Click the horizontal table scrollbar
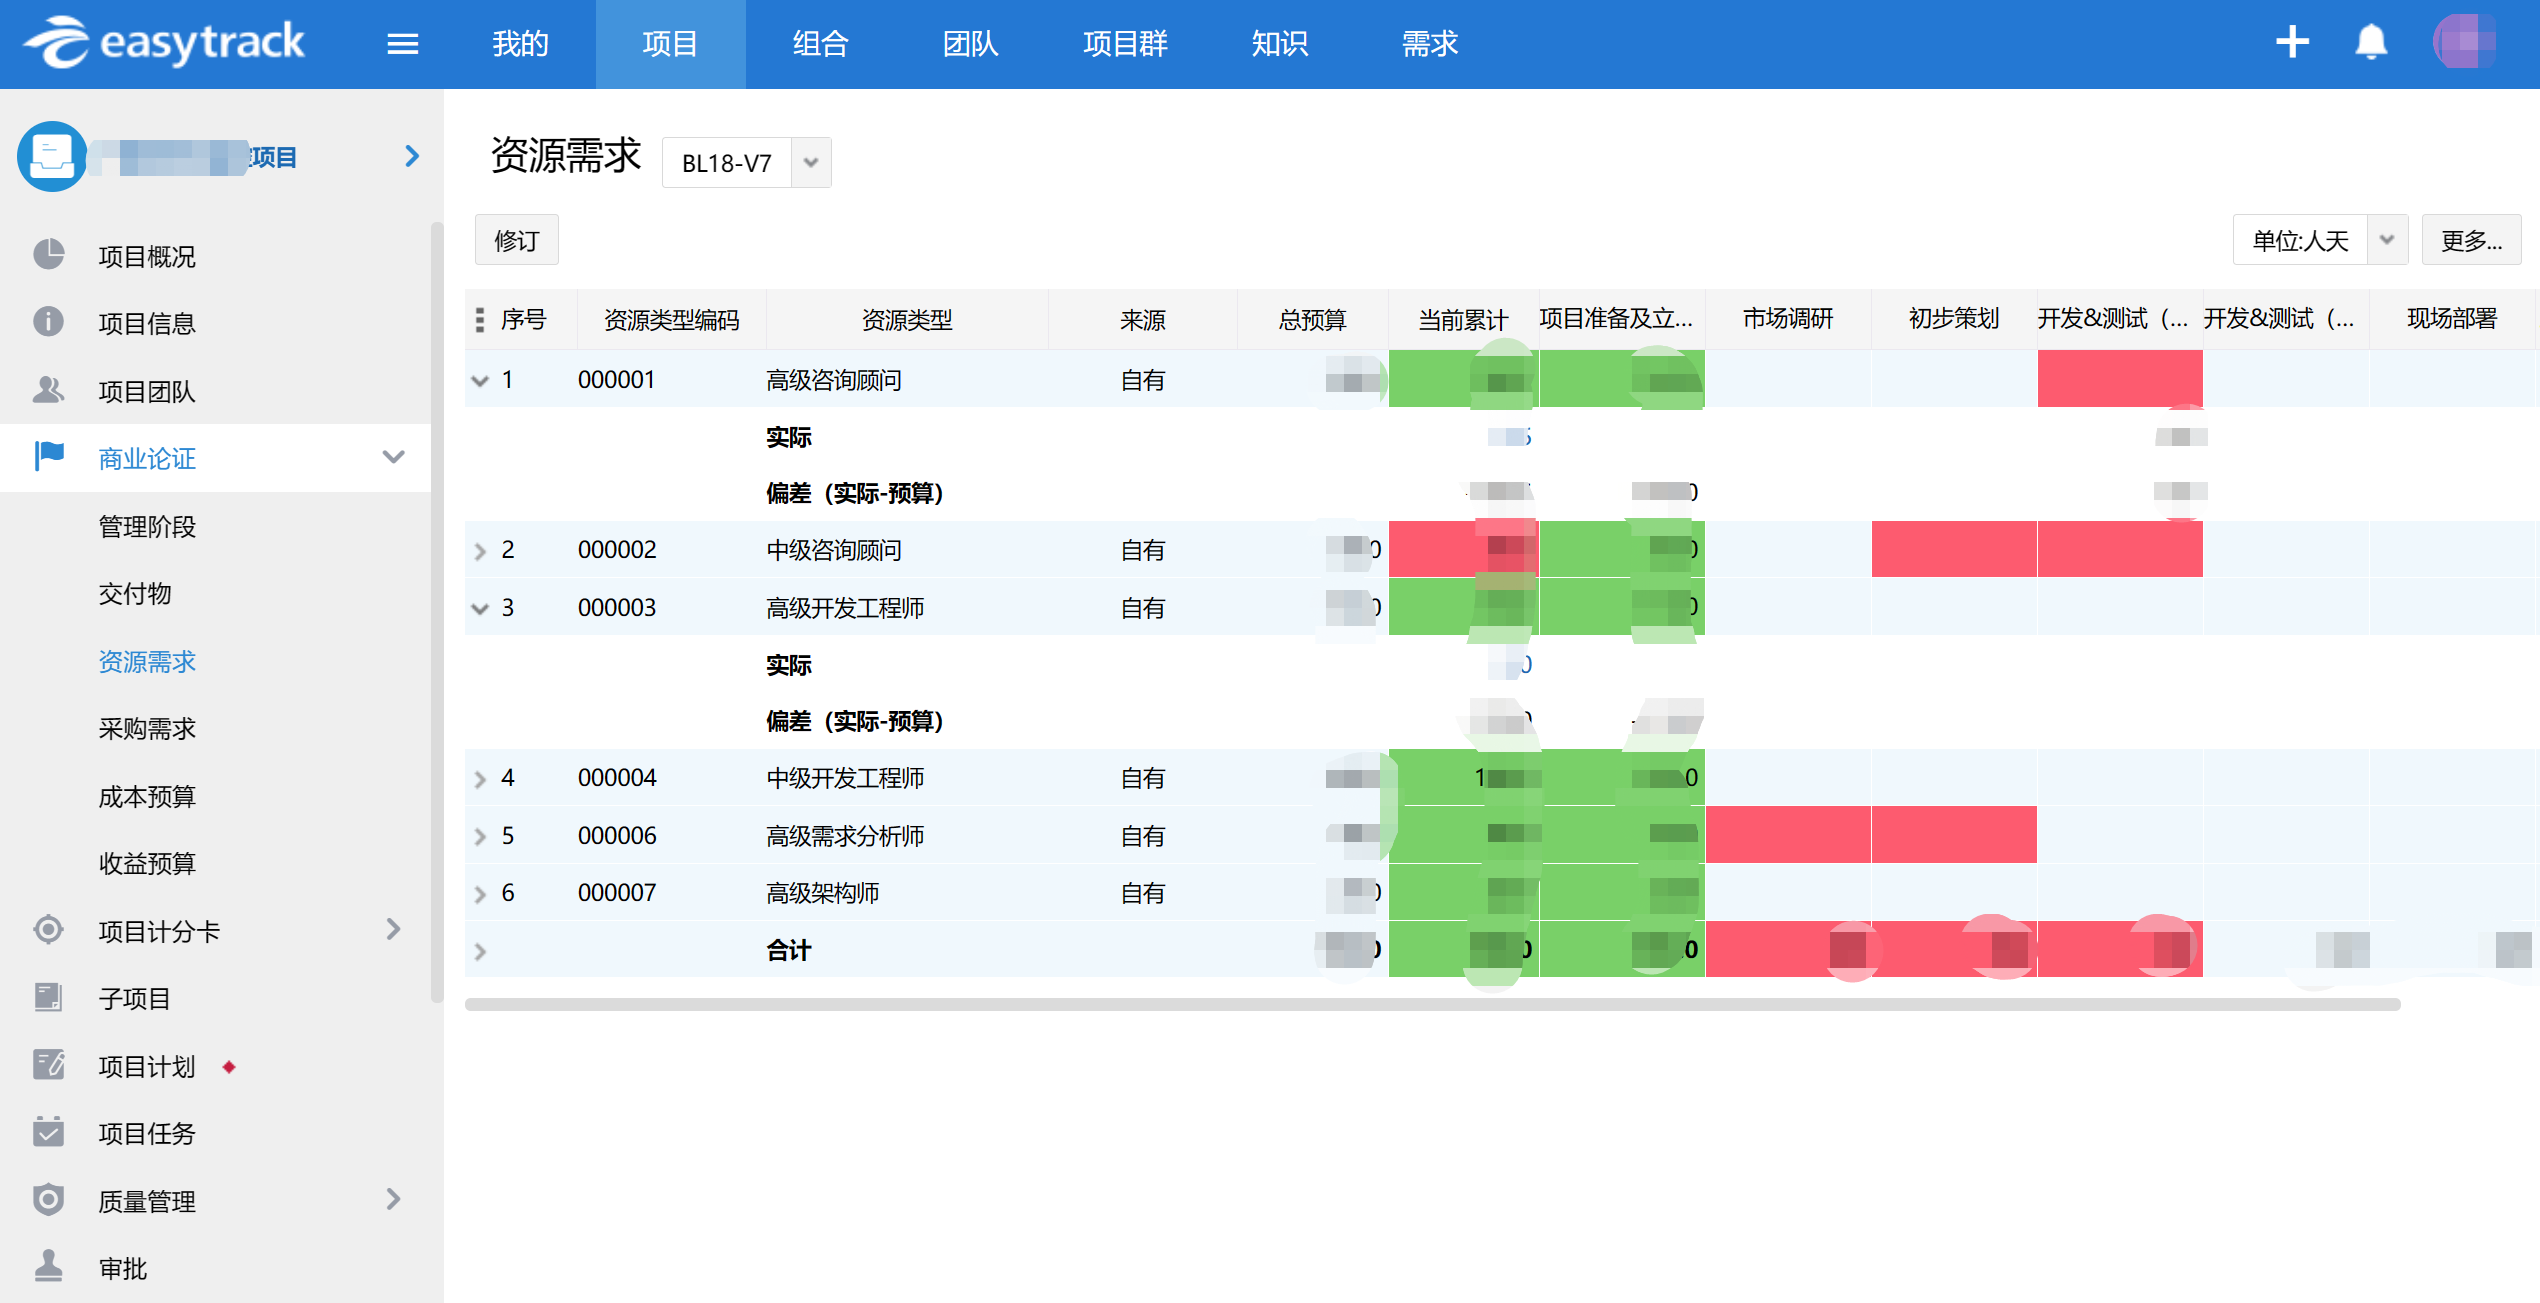The image size is (2540, 1303). [x=1432, y=1004]
